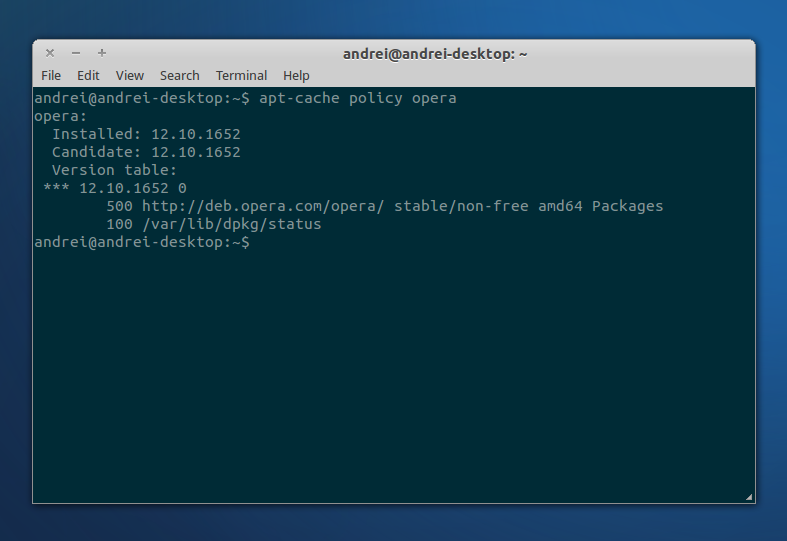The height and width of the screenshot is (541, 787).
Task: Minimize the terminal using the dash icon
Action: pyautogui.click(x=76, y=53)
